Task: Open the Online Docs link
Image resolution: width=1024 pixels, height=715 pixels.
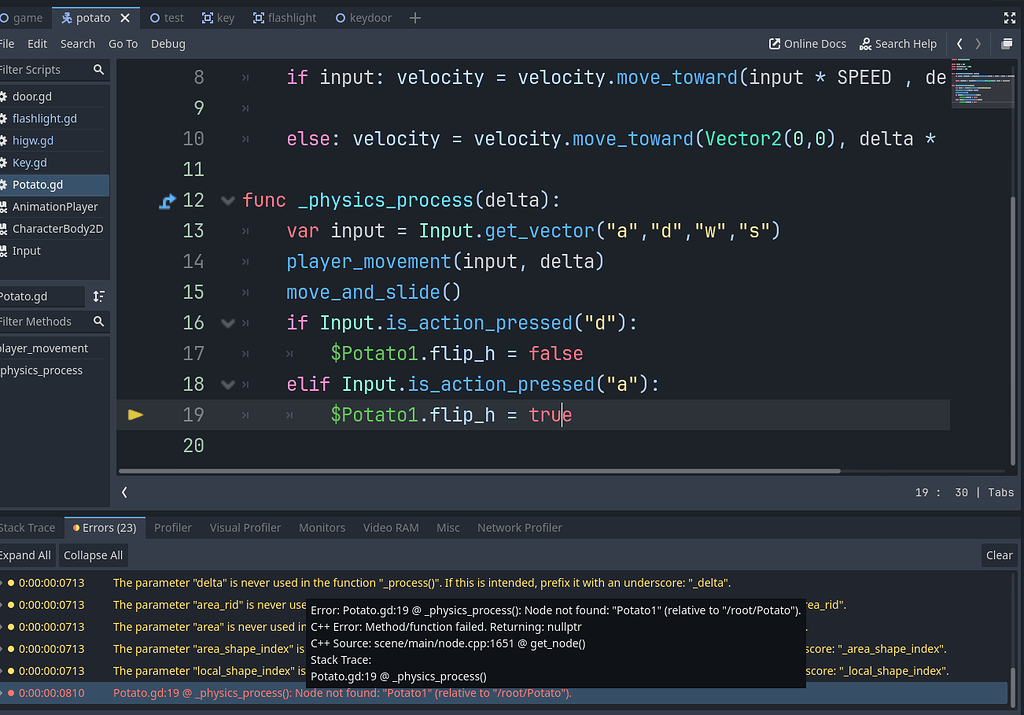Action: [x=808, y=43]
